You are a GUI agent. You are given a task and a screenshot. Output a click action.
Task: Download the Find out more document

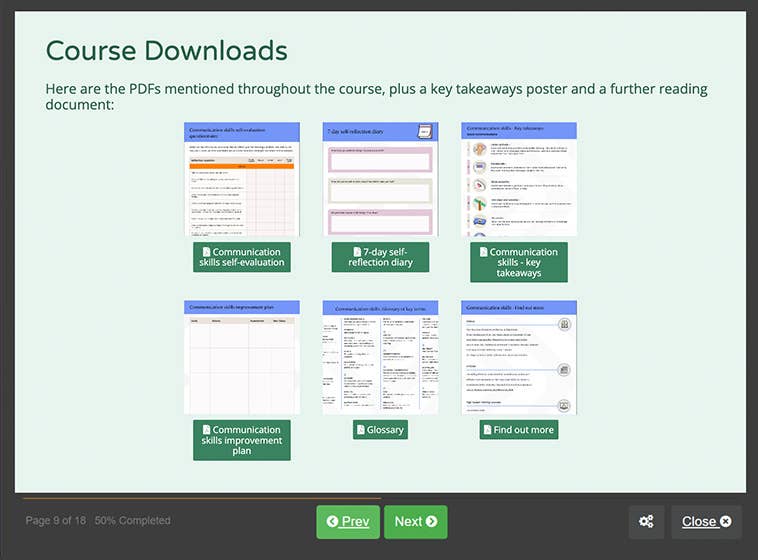518,430
